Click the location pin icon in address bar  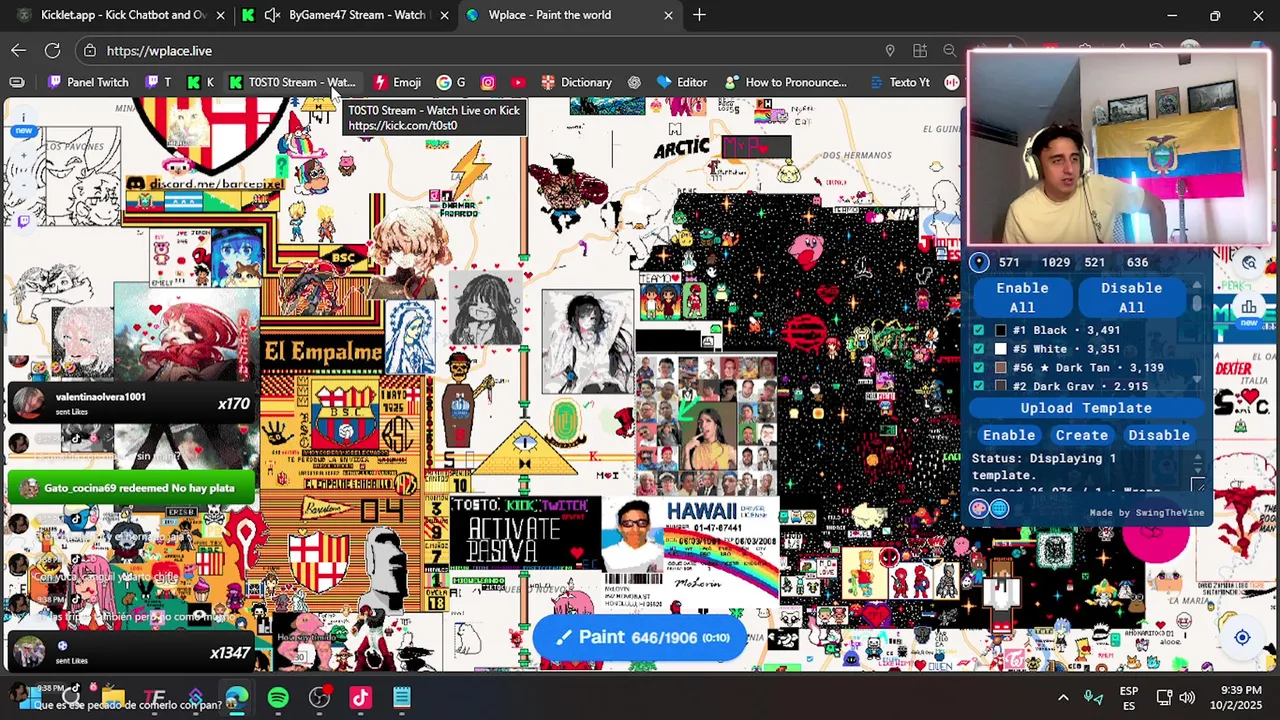(x=890, y=50)
